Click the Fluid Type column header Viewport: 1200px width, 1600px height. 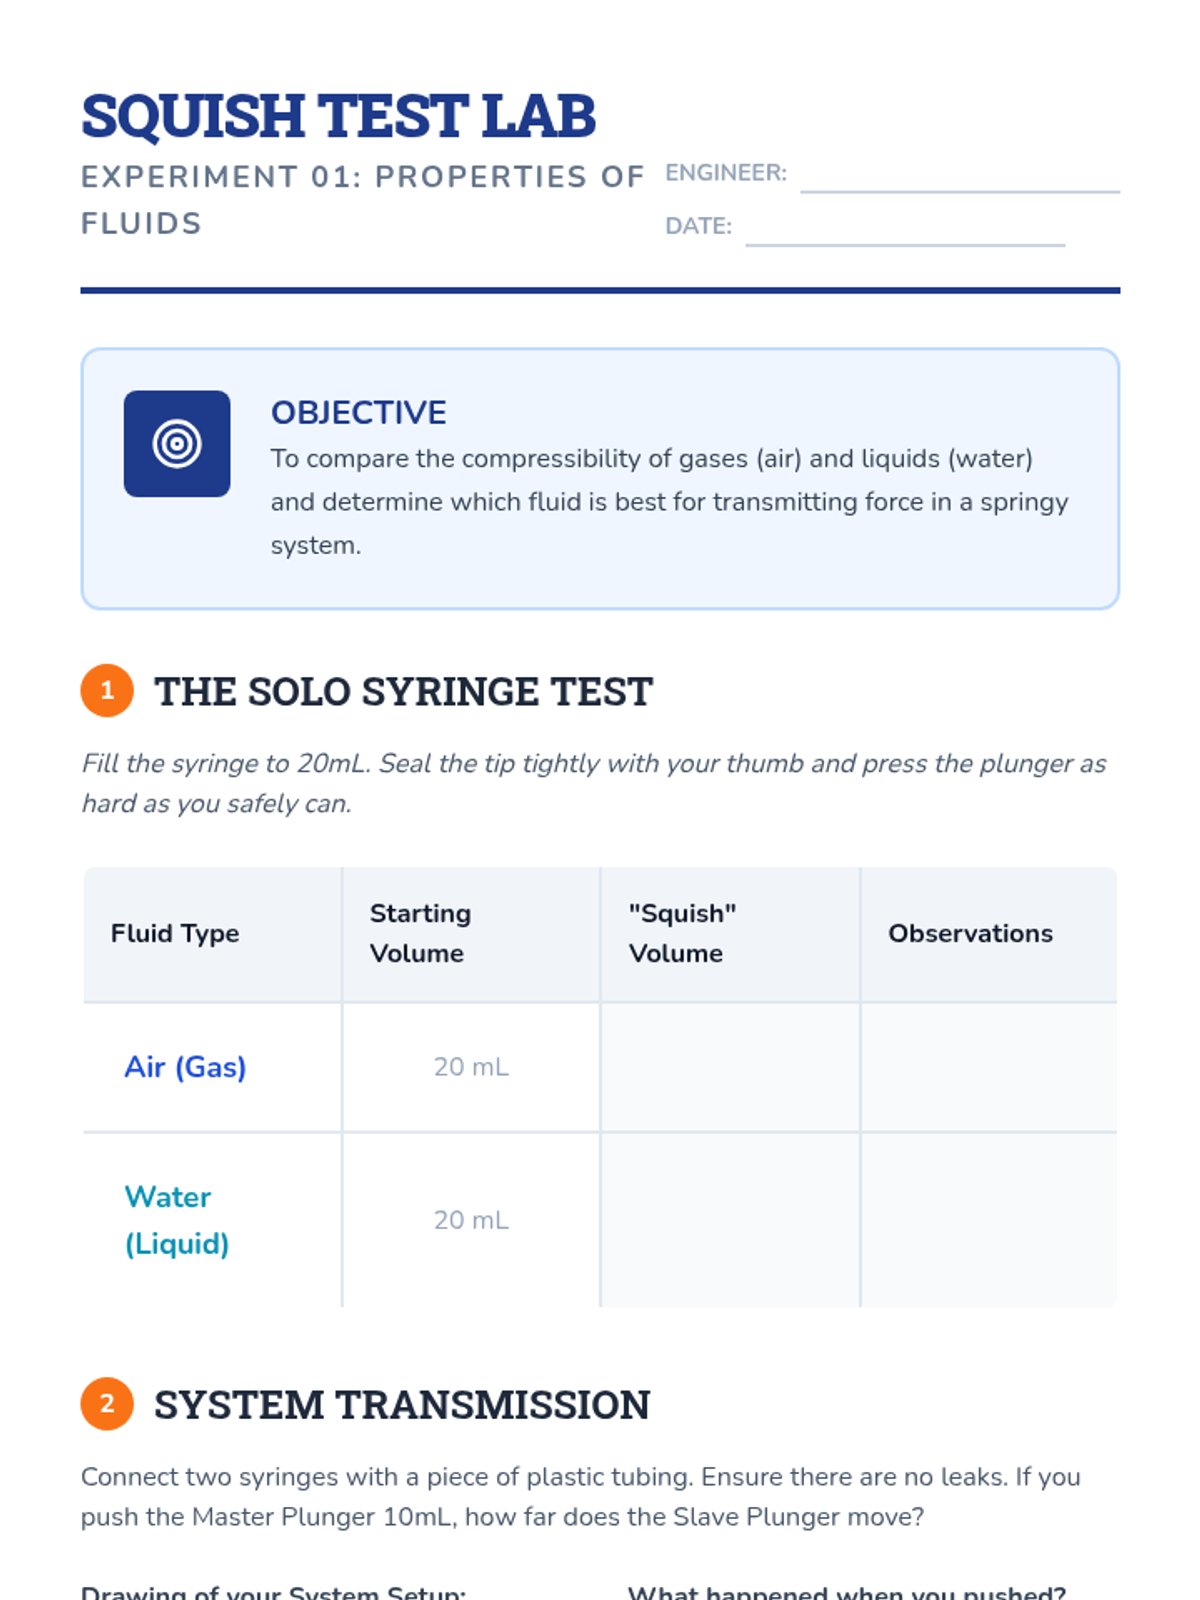175,933
